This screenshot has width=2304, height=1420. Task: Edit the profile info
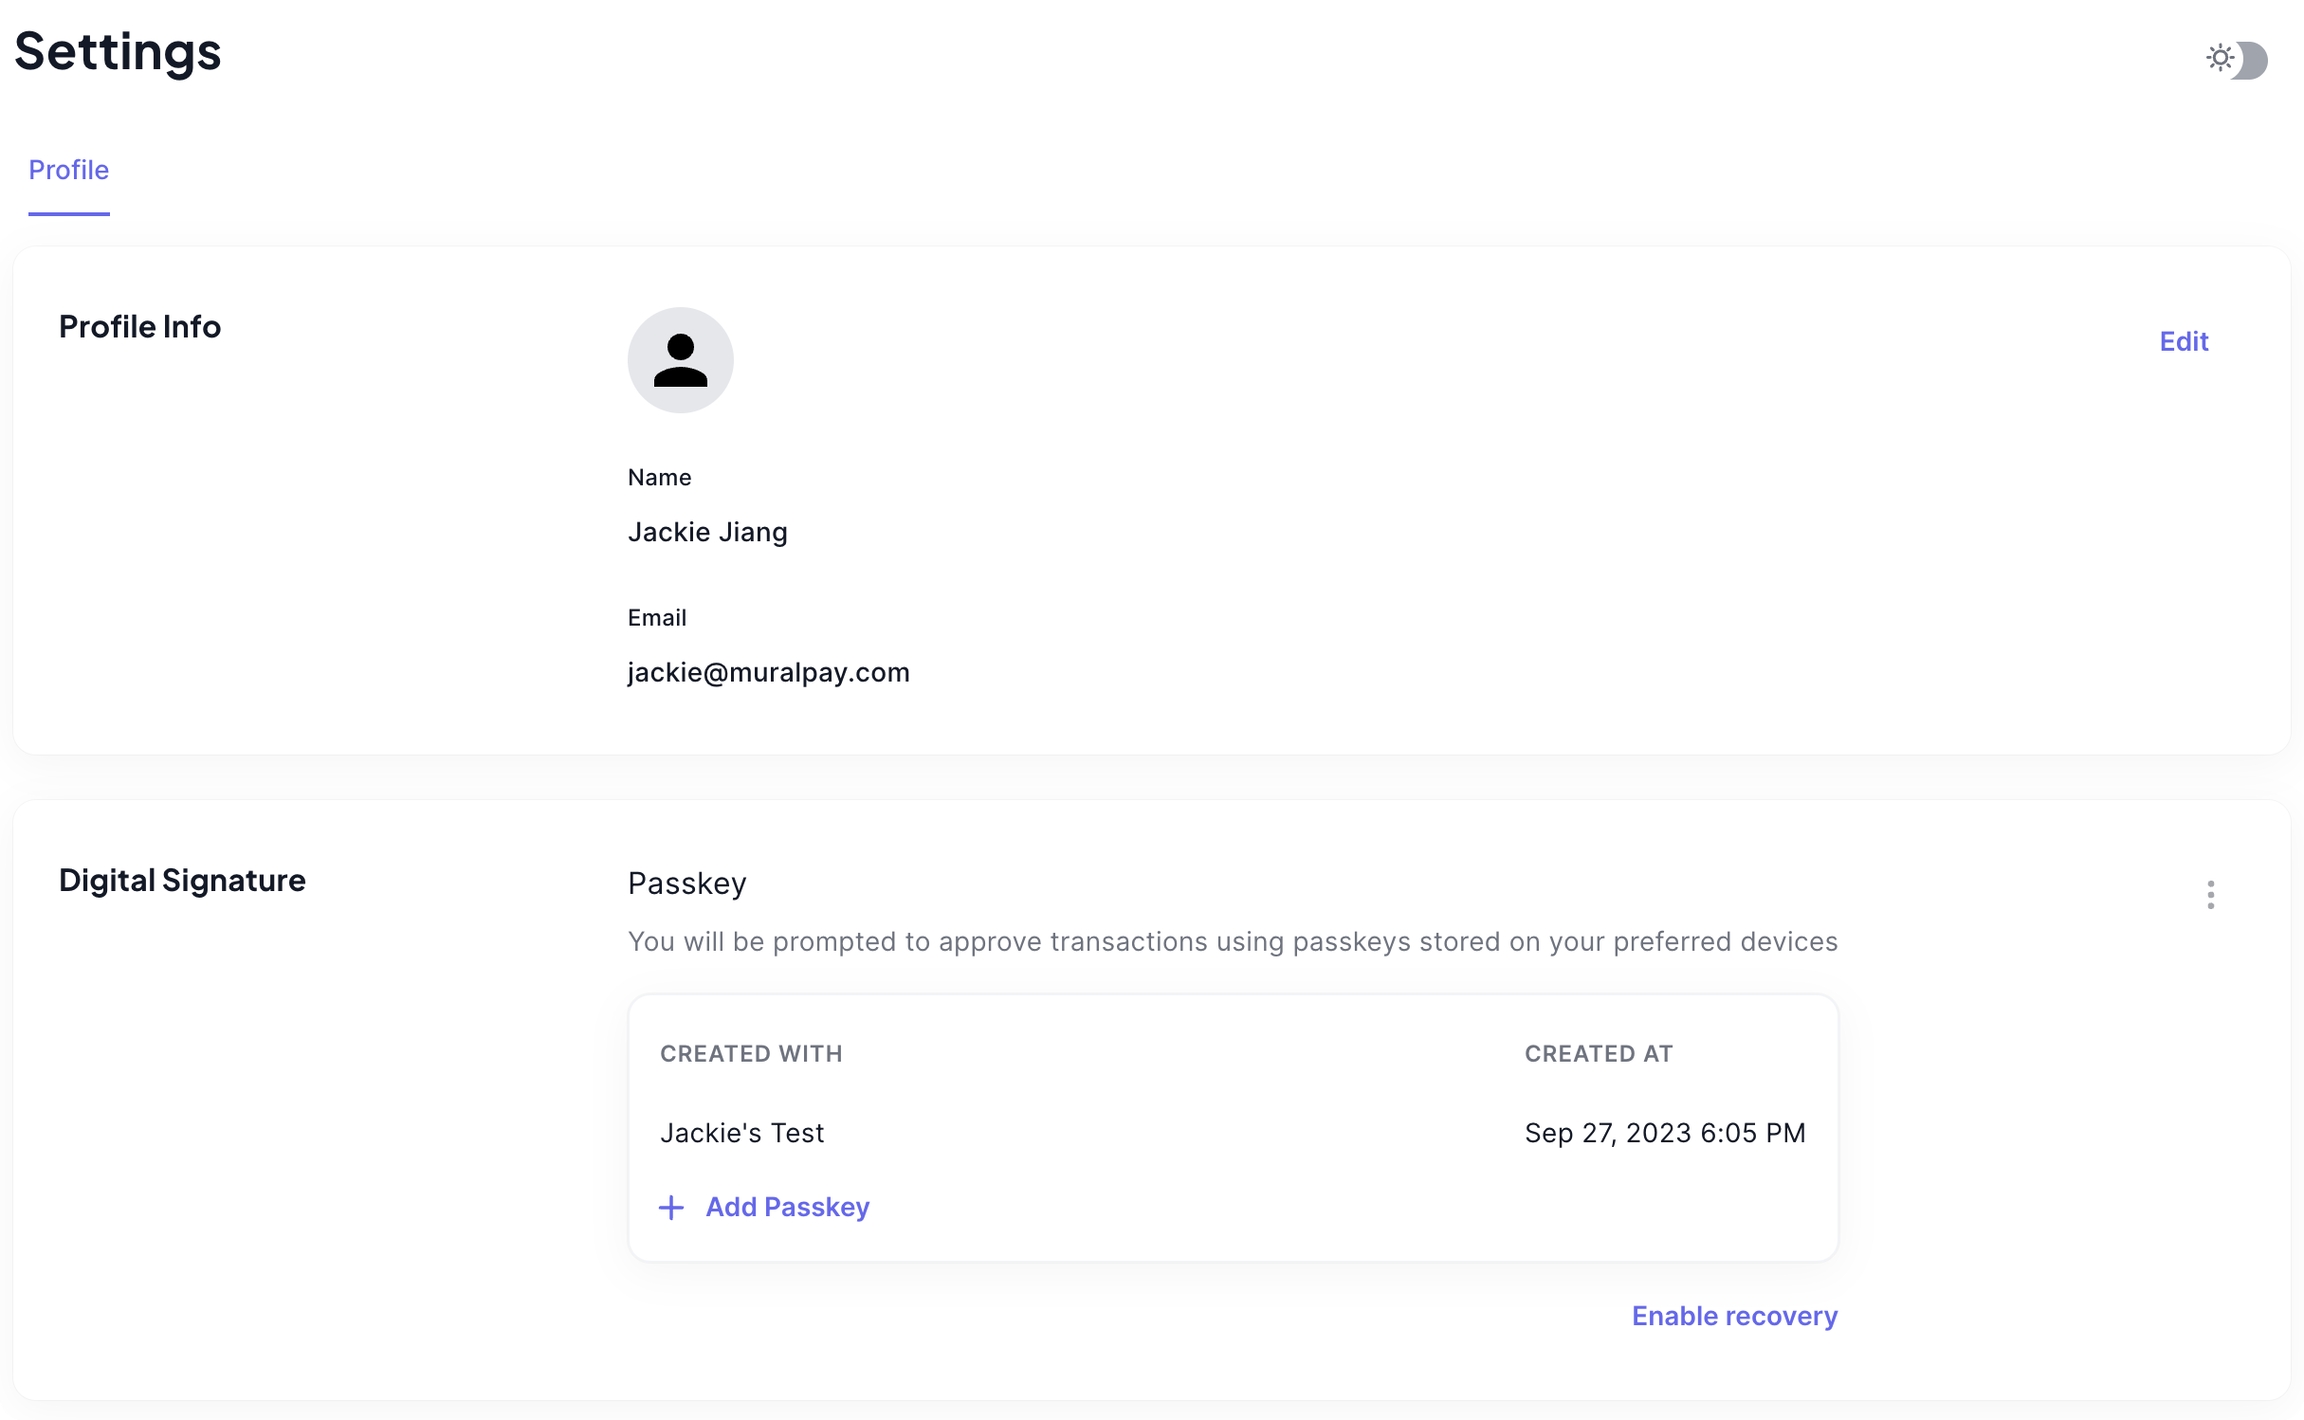[x=2183, y=342]
